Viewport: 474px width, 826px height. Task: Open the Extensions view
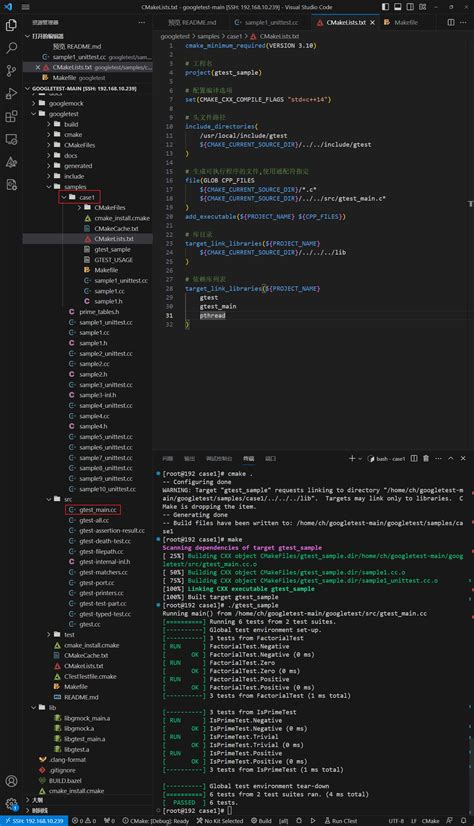click(11, 116)
